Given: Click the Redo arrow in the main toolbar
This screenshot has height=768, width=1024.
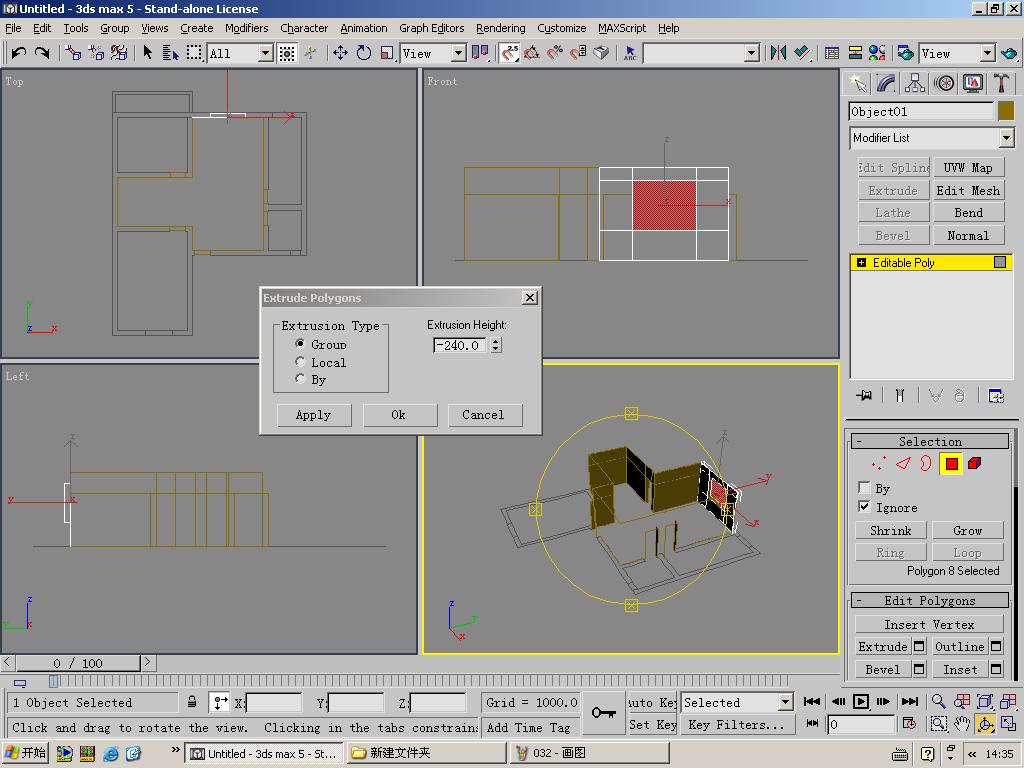Looking at the screenshot, I should pos(42,53).
